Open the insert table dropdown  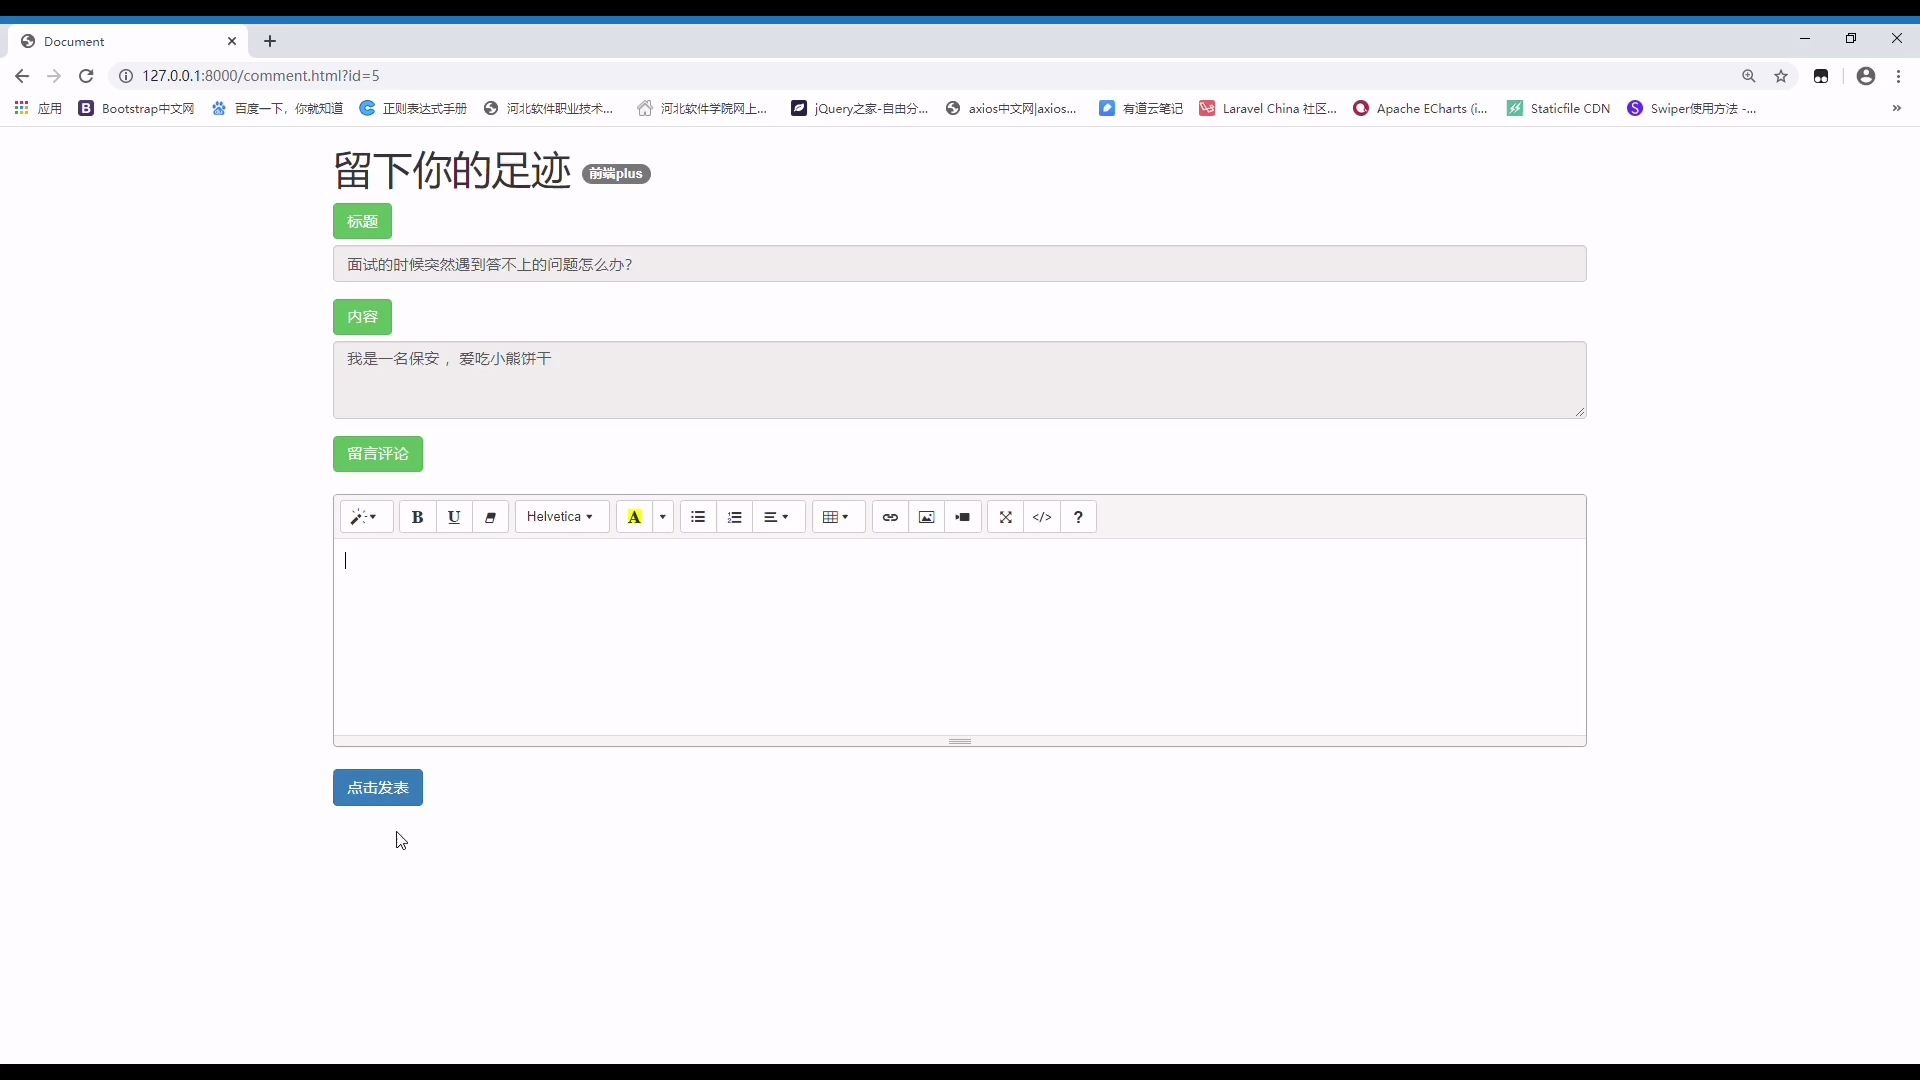click(838, 517)
